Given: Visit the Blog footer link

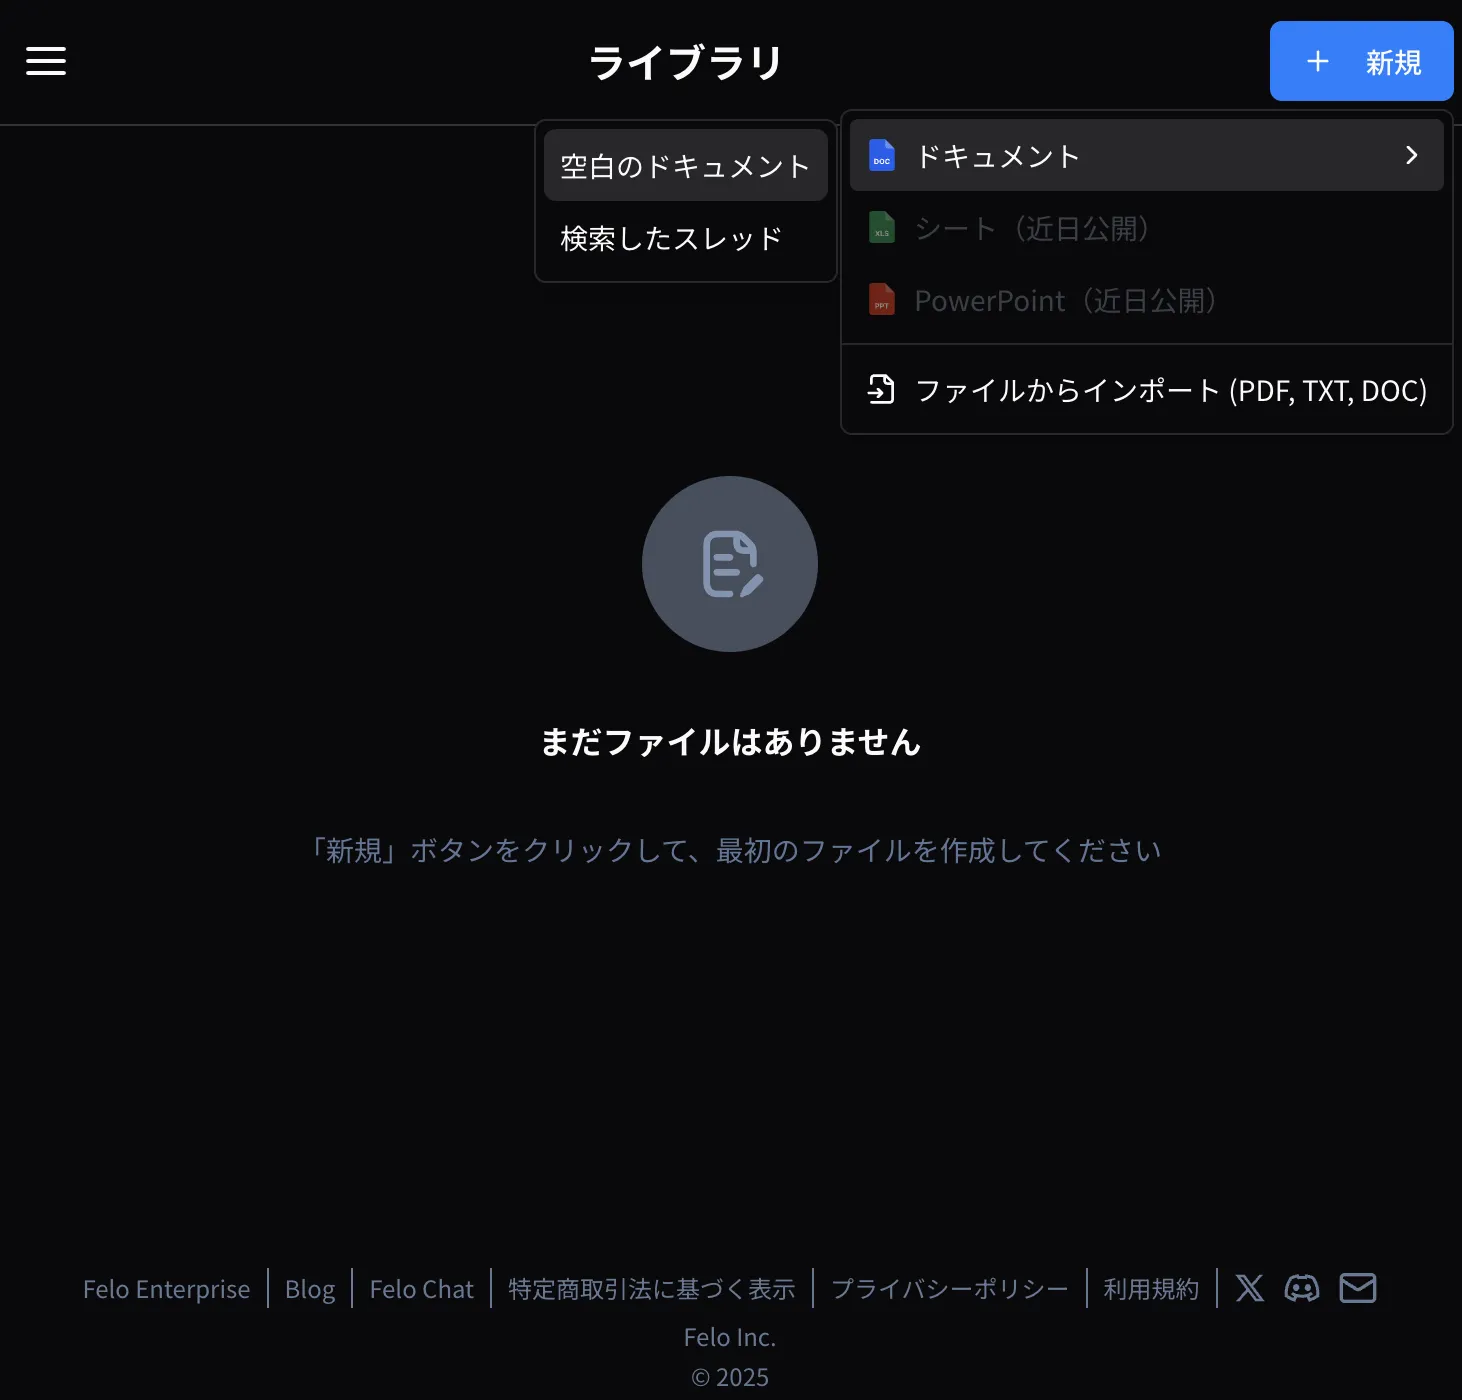Looking at the screenshot, I should (x=310, y=1289).
